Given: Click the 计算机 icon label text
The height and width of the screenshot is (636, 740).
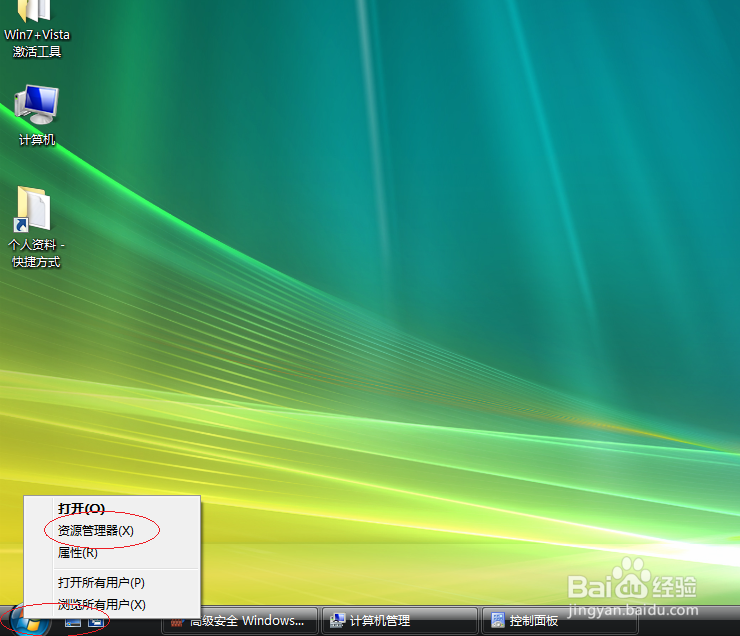Looking at the screenshot, I should pyautogui.click(x=36, y=140).
